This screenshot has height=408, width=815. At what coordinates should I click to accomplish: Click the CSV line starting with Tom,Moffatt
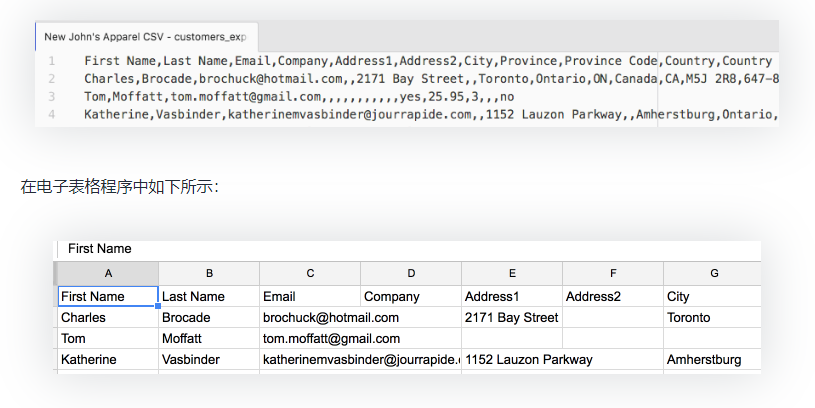pyautogui.click(x=299, y=97)
